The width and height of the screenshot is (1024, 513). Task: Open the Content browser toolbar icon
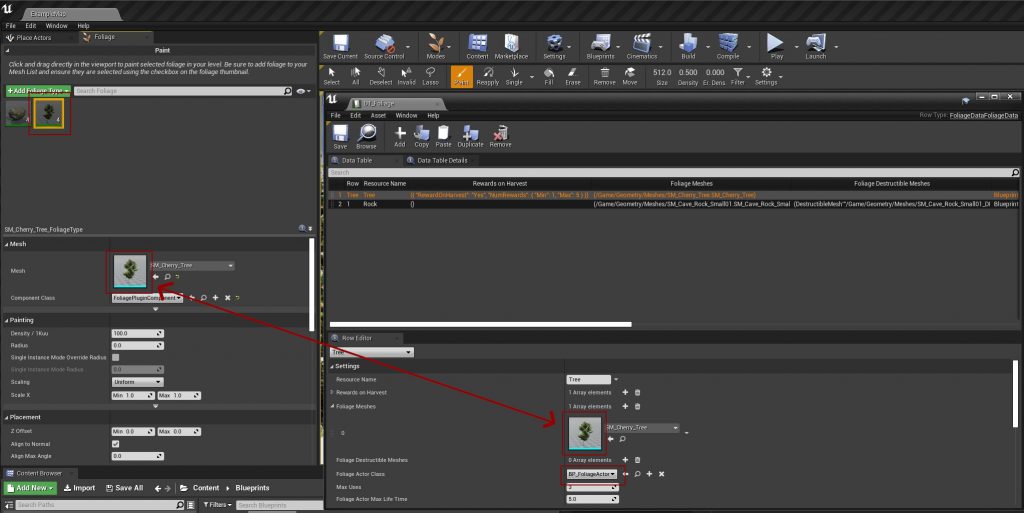coord(477,46)
